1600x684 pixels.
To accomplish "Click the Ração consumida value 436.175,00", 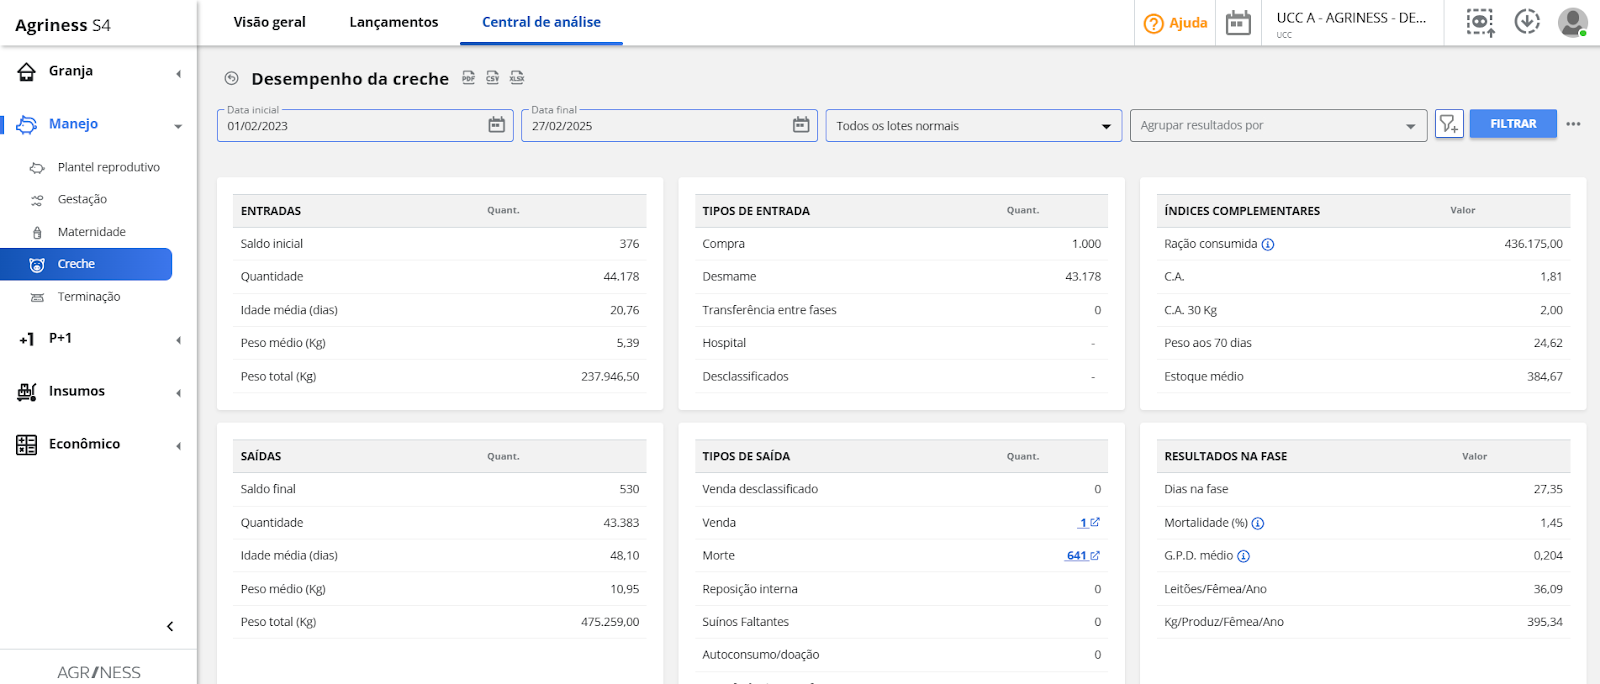I will pyautogui.click(x=1533, y=244).
